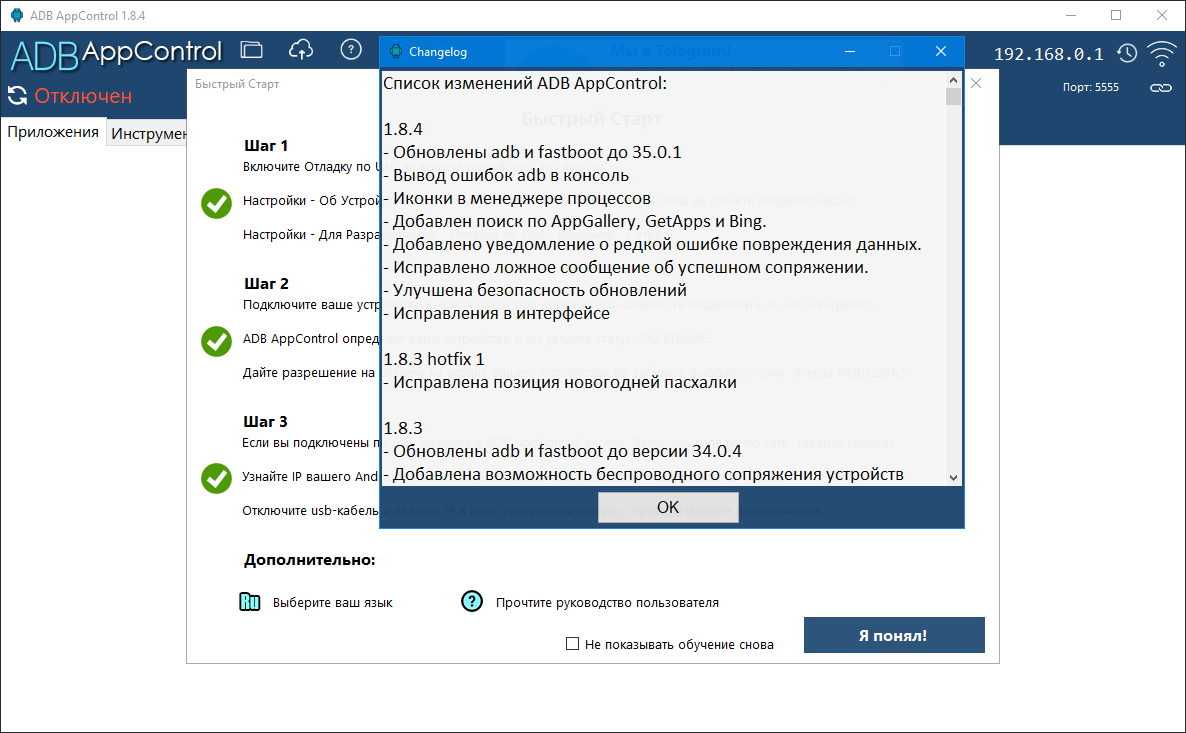The width and height of the screenshot is (1186, 733).
Task: Click the 1.8.4 version heading in changelog
Action: [x=403, y=129]
